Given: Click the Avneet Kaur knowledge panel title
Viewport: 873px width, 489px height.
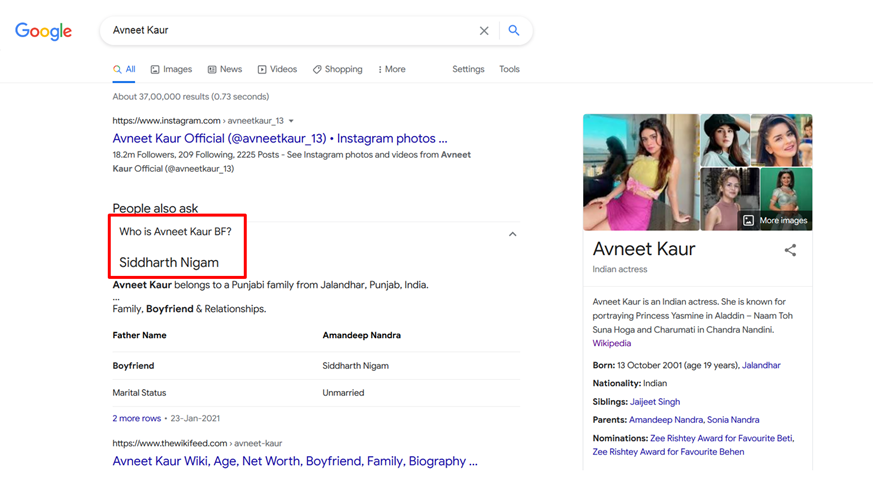Looking at the screenshot, I should [x=644, y=249].
